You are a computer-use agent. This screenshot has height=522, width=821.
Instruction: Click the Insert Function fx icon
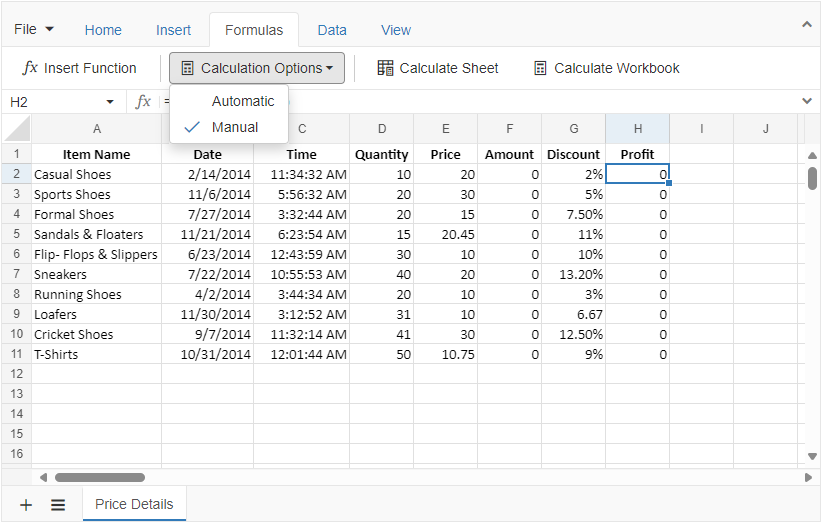(x=30, y=68)
